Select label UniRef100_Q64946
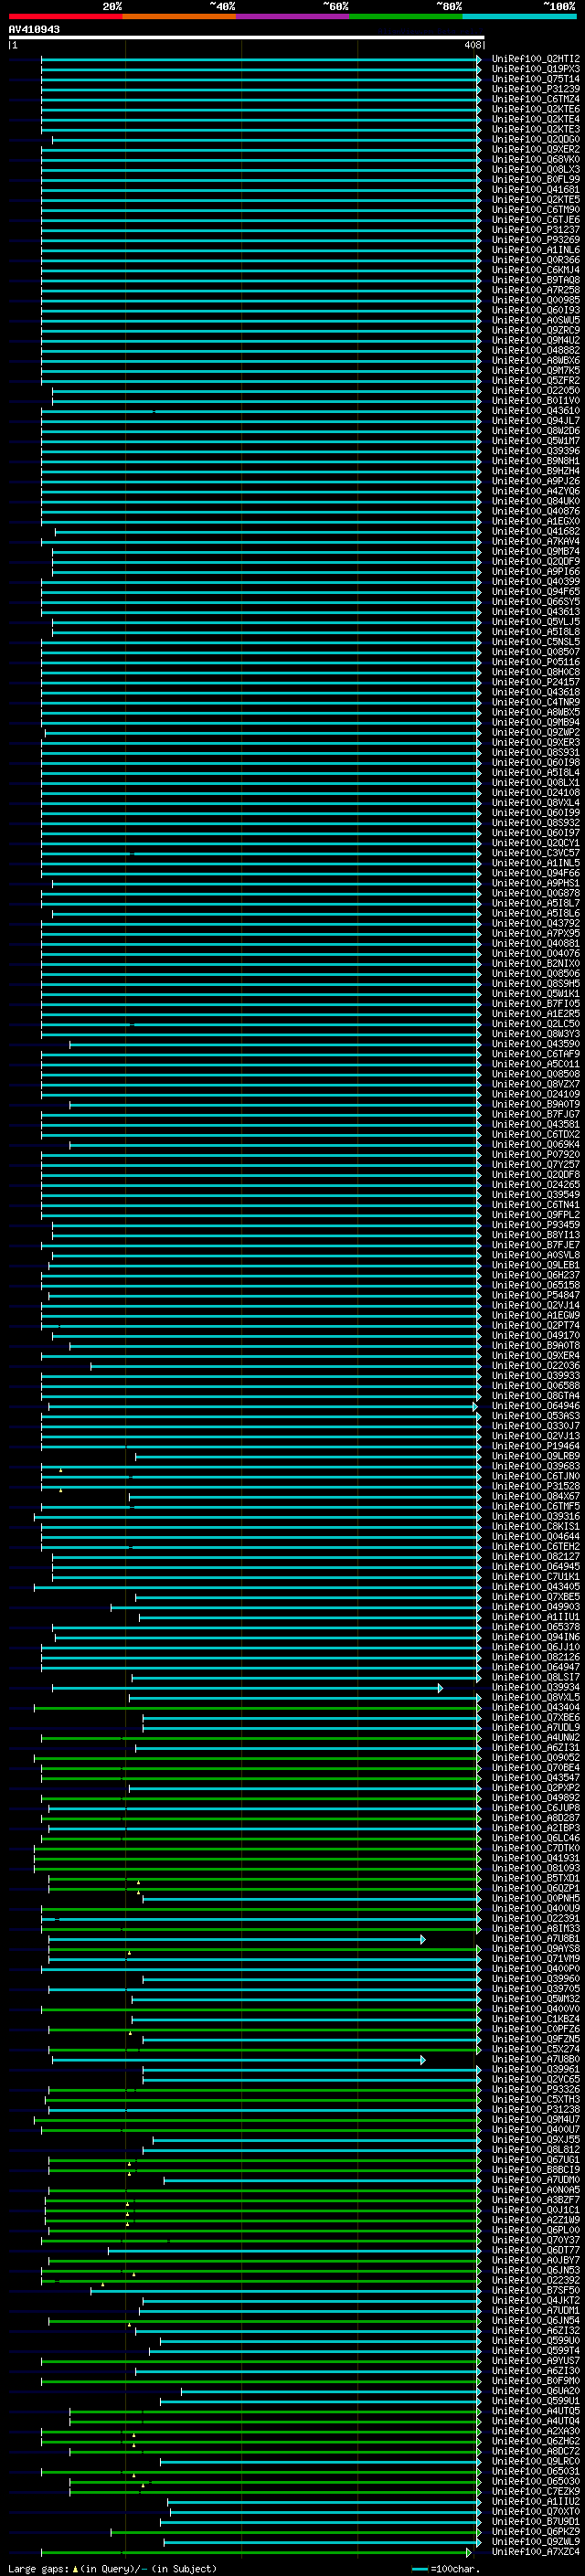 click(x=536, y=1407)
